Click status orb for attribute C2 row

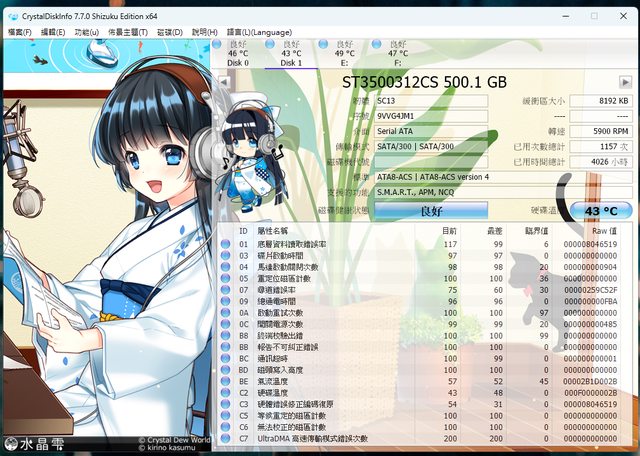pos(225,391)
